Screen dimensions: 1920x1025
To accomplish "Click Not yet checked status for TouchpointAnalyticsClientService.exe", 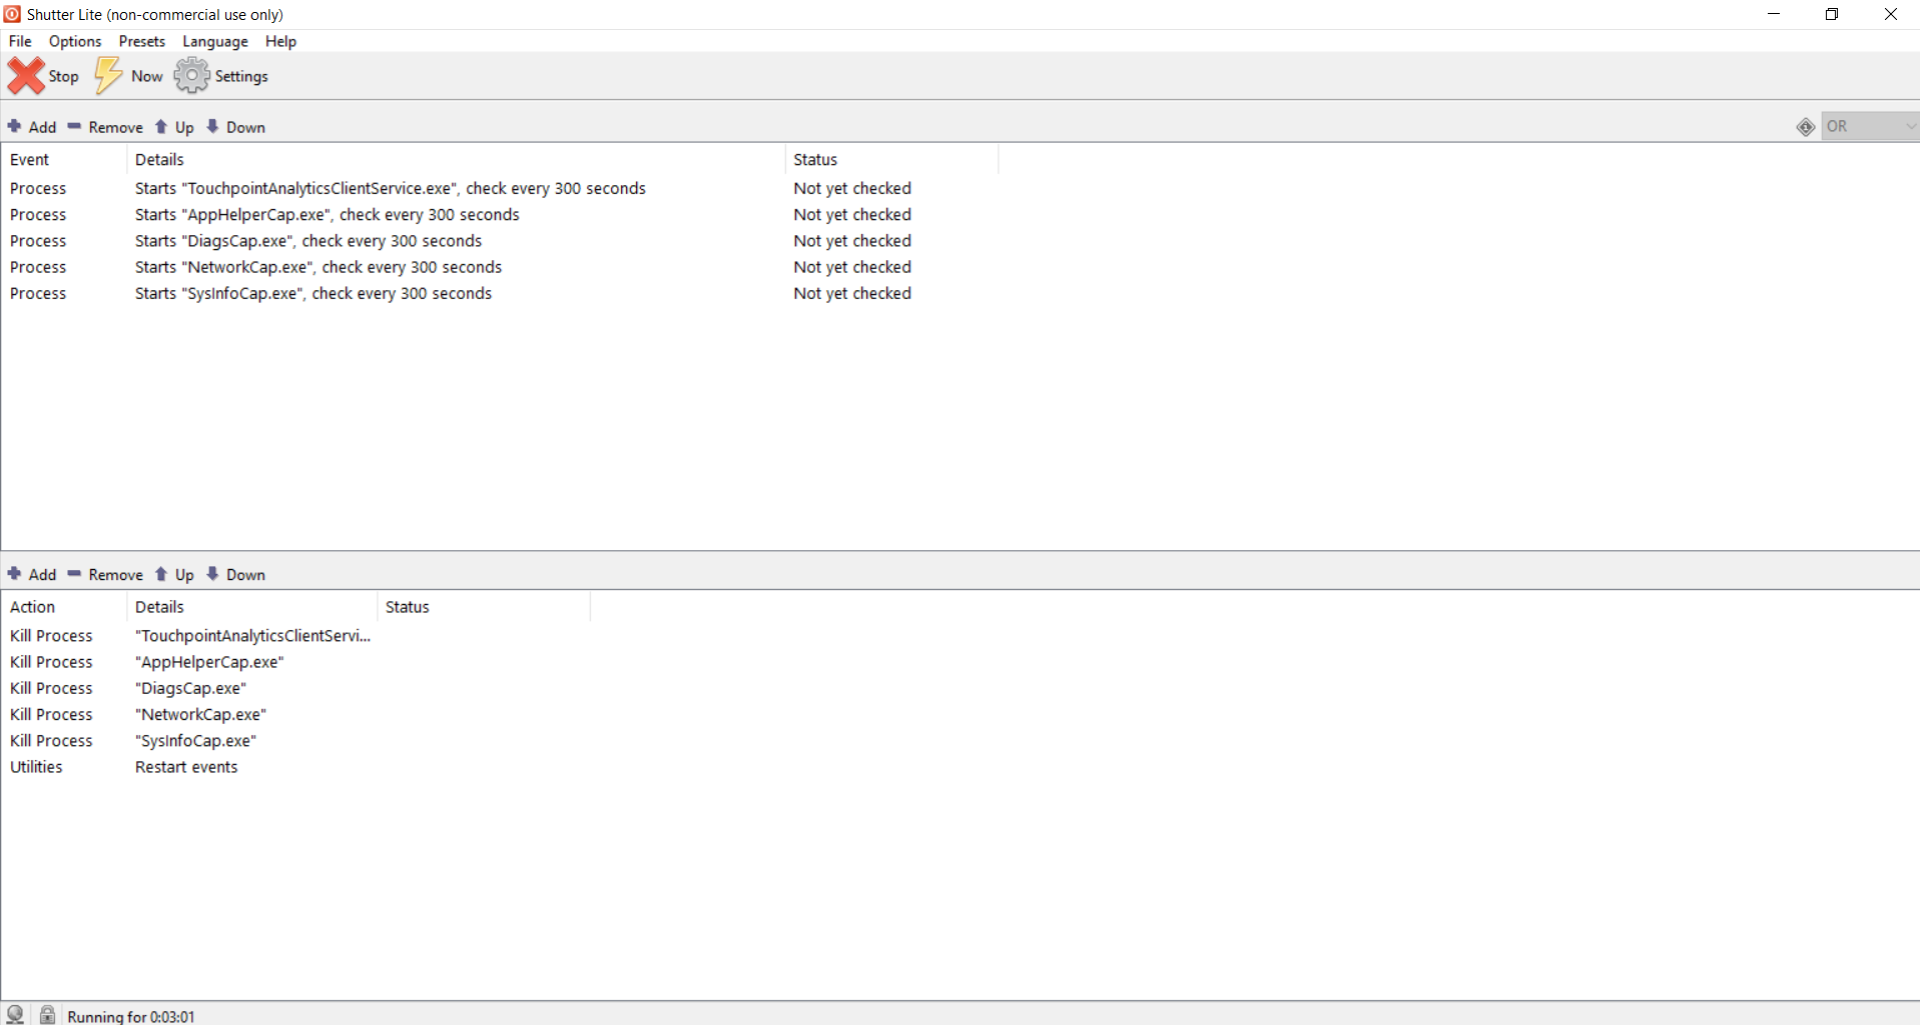I will [x=852, y=189].
